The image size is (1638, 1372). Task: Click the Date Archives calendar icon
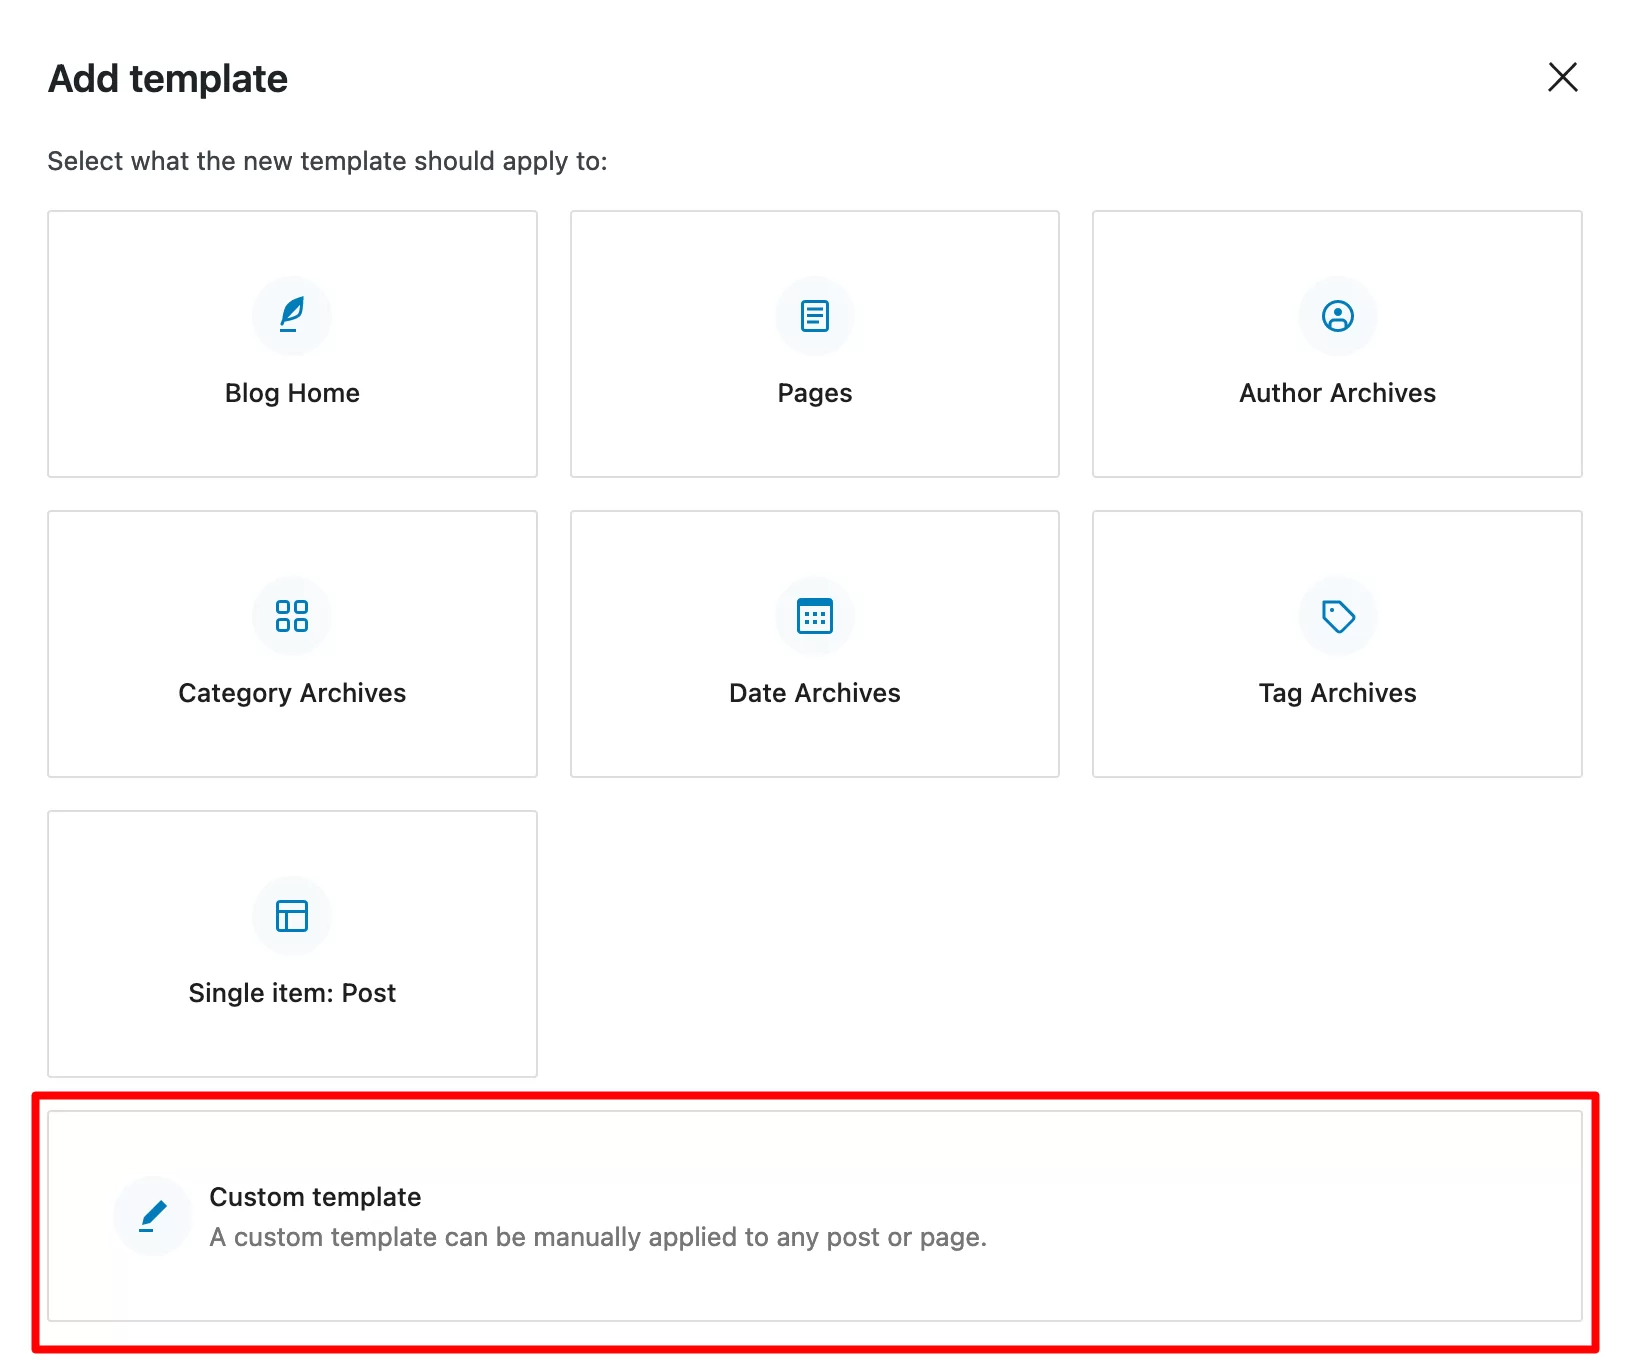point(815,616)
